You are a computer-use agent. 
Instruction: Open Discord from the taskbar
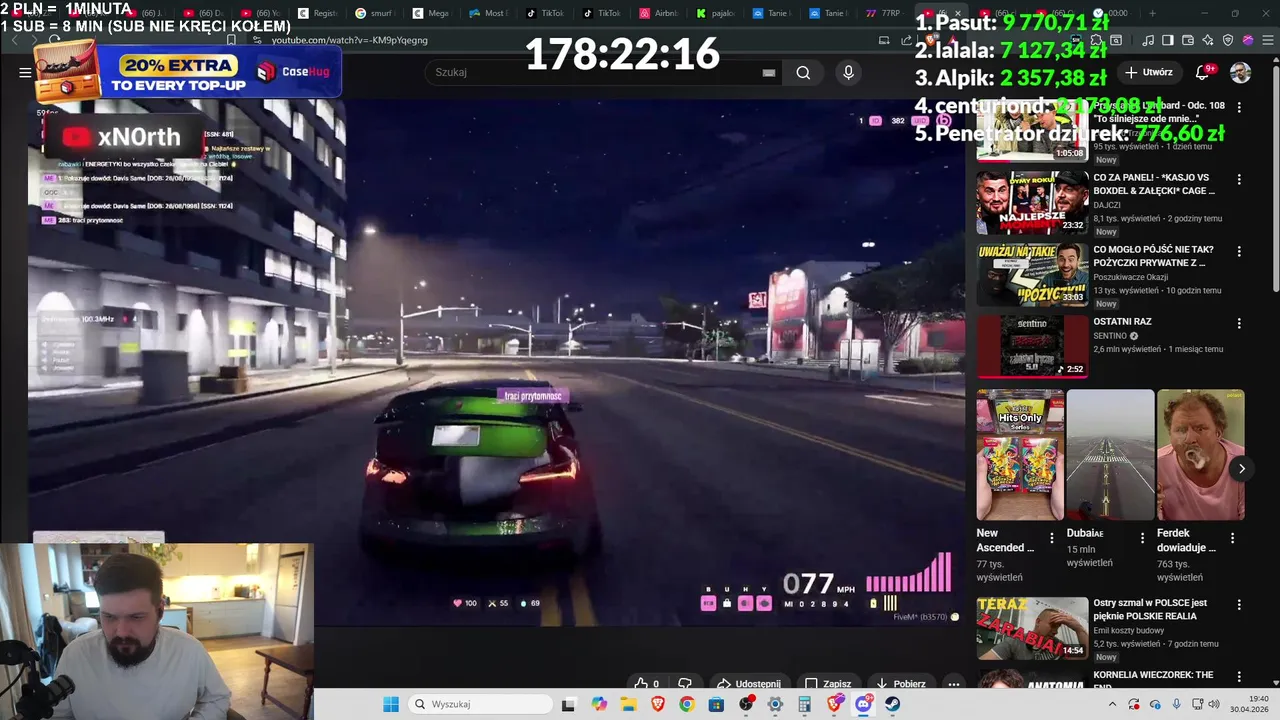tap(864, 704)
